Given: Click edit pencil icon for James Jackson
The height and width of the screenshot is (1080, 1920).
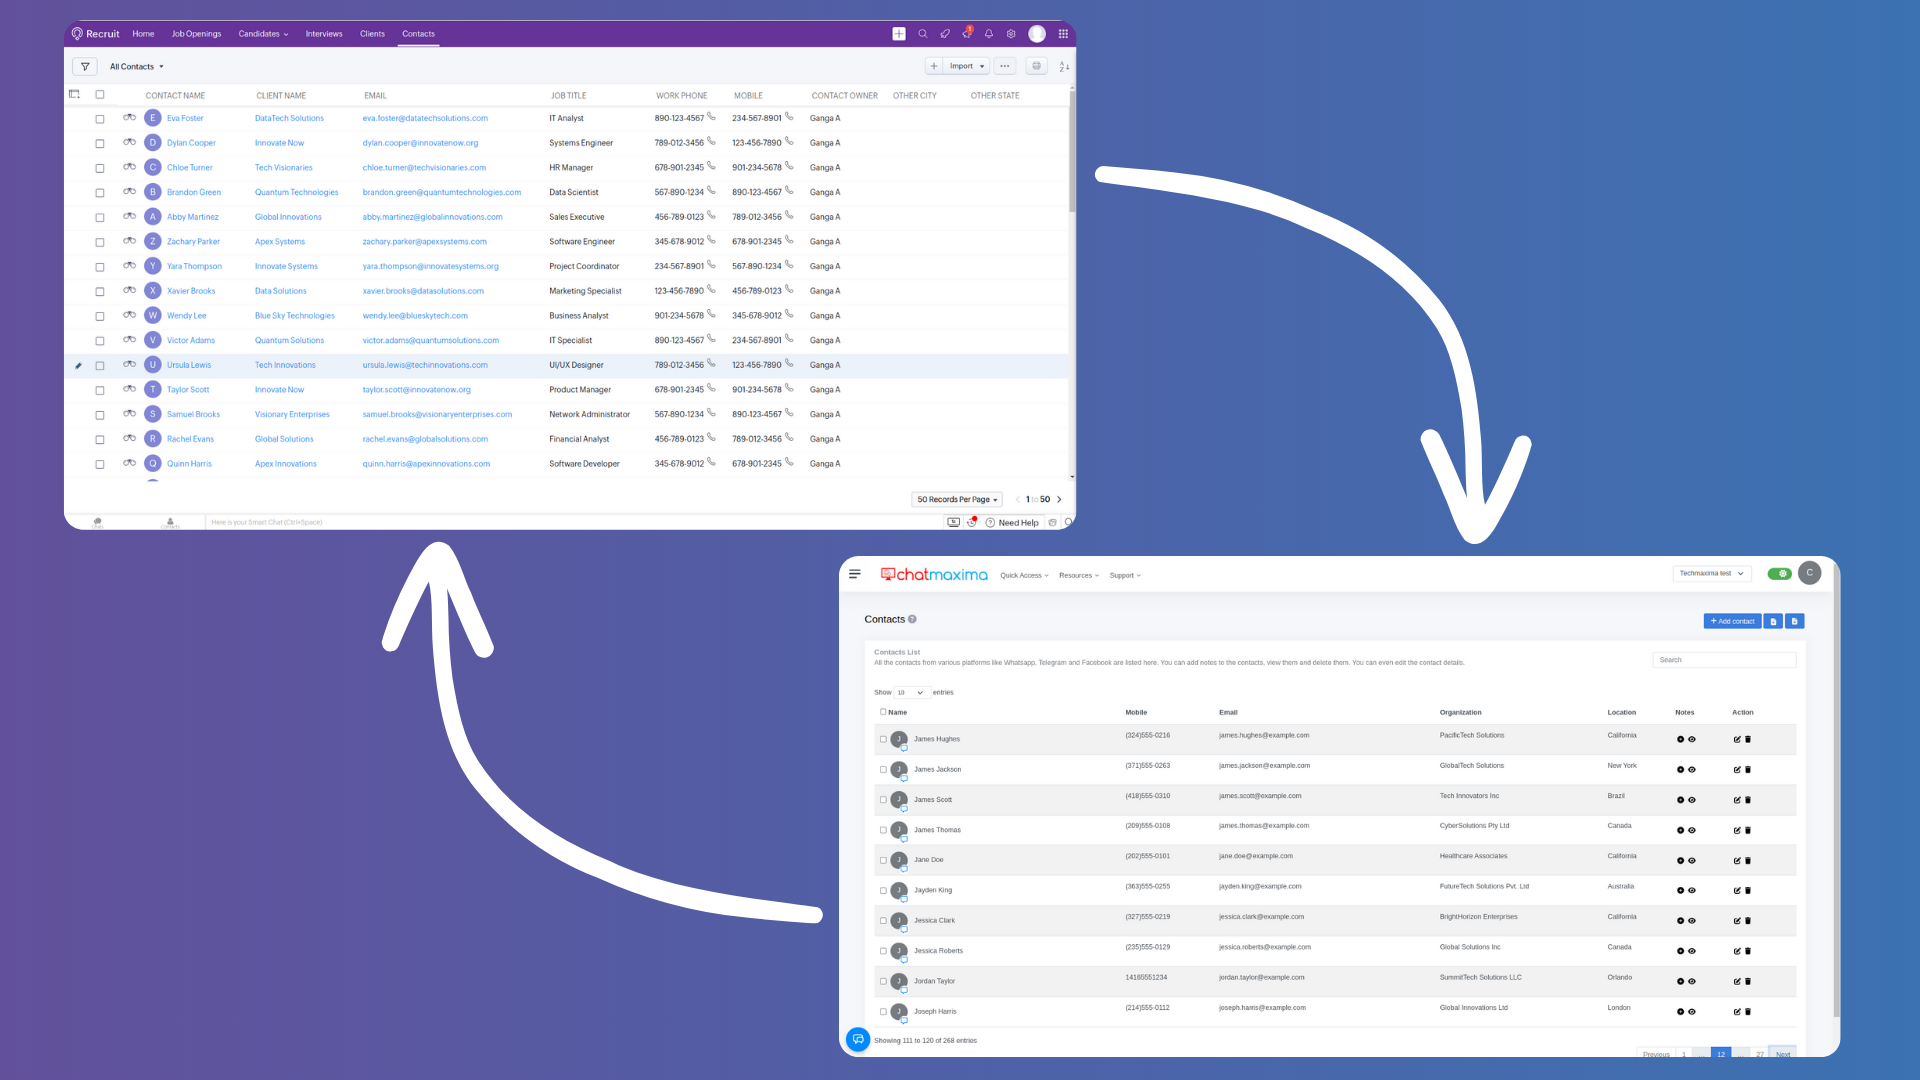Looking at the screenshot, I should (1737, 770).
